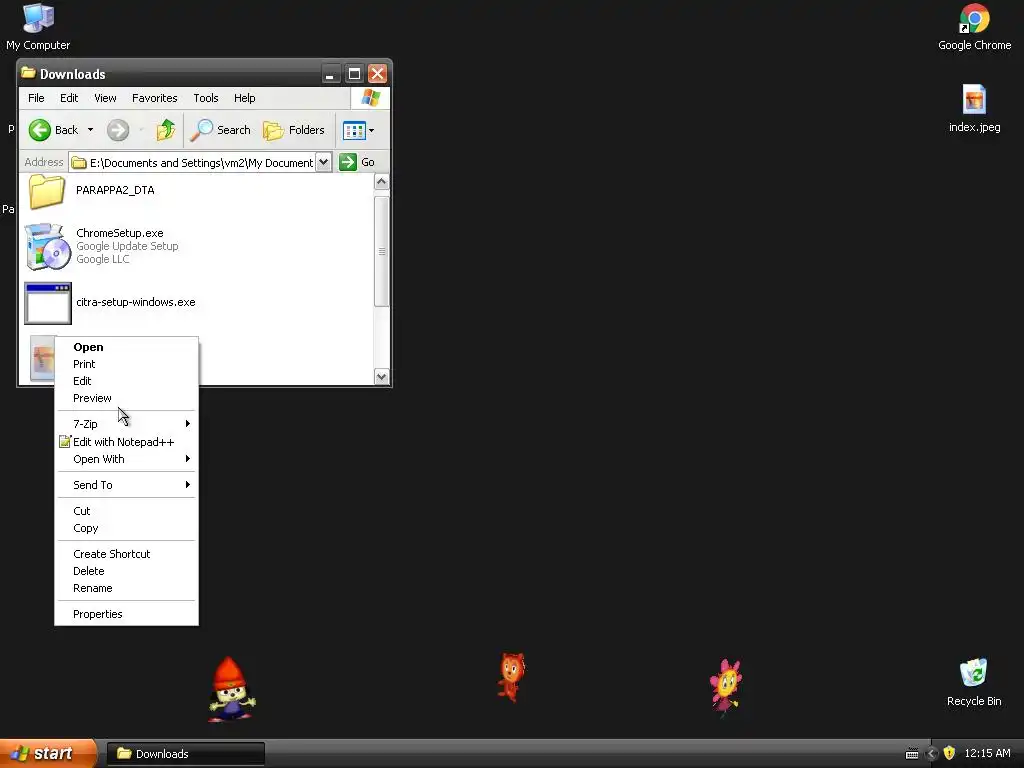Screen dimensions: 1024x768
Task: Open the My Computer desktop icon
Action: 38,26
